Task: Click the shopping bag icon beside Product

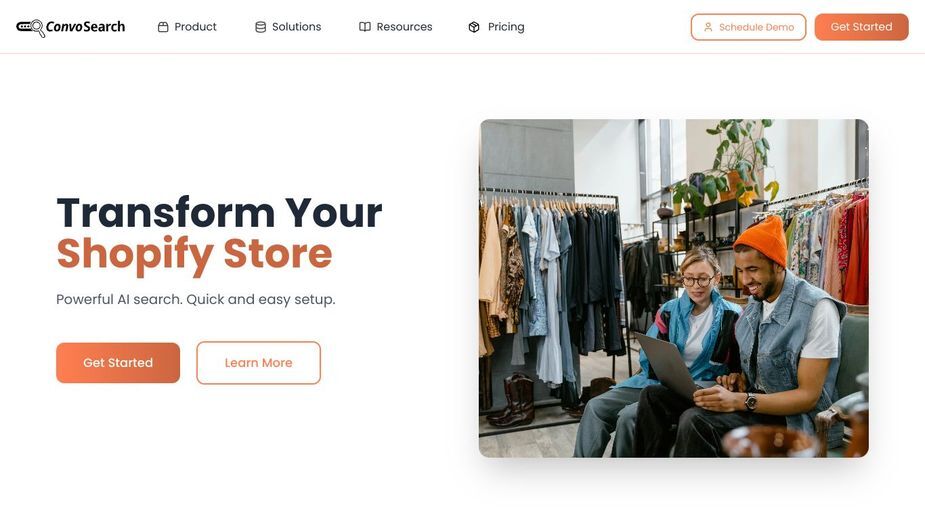Action: coord(163,27)
